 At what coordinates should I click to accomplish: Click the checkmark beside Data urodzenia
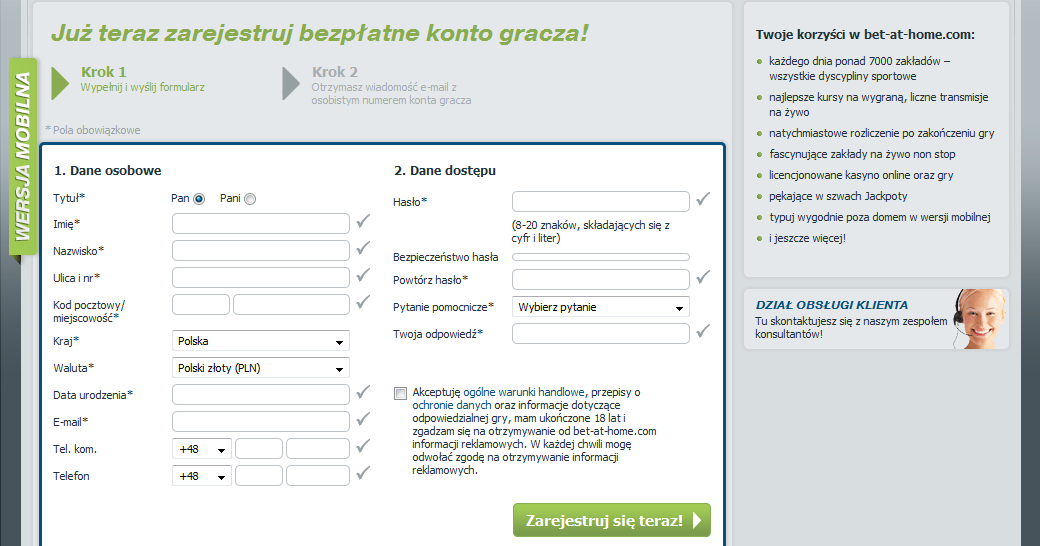point(363,393)
